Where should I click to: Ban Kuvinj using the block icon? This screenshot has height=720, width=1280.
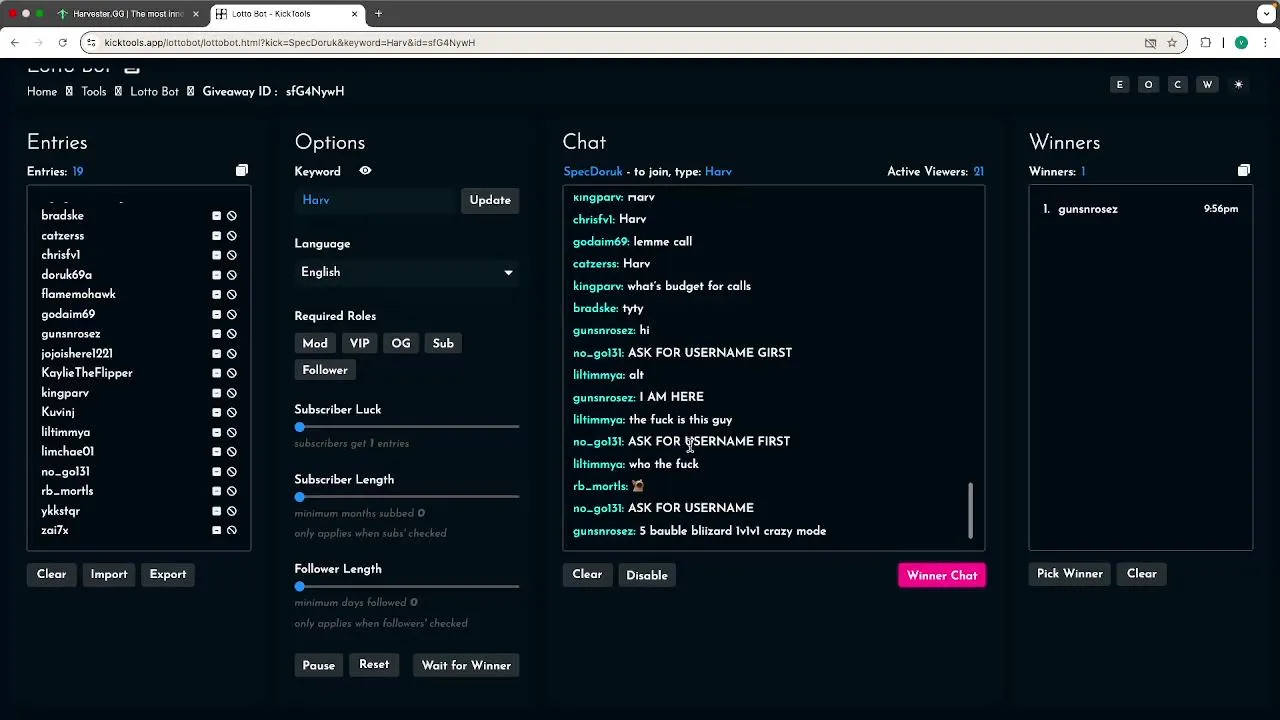(231, 413)
